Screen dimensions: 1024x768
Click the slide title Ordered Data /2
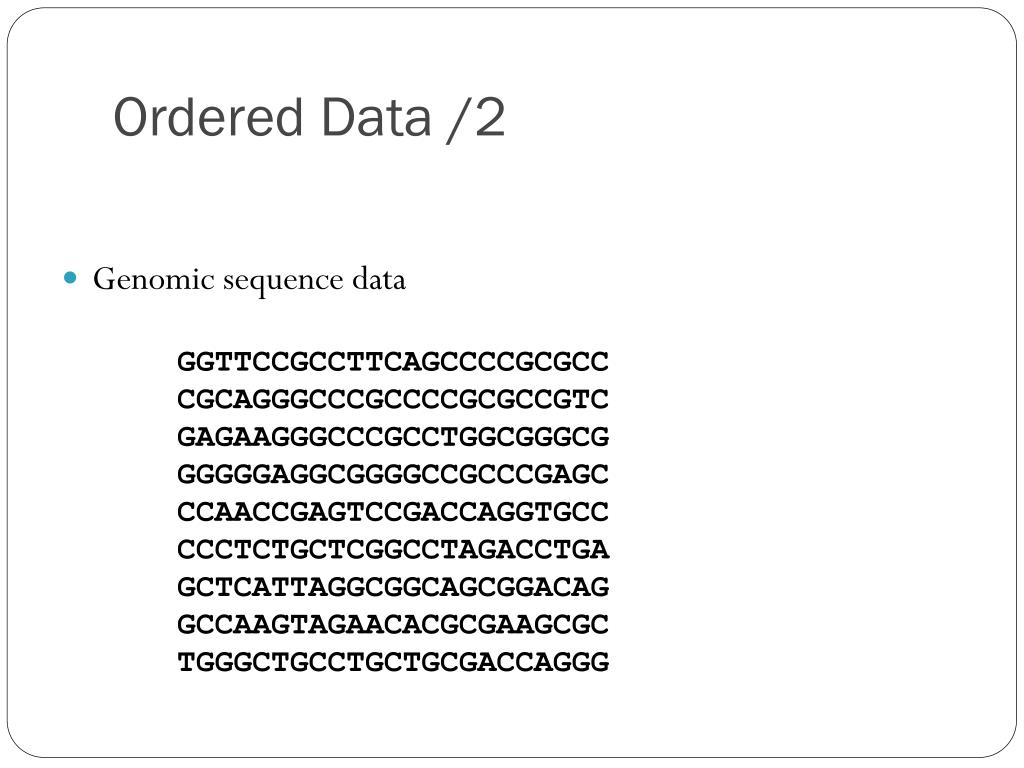point(310,118)
